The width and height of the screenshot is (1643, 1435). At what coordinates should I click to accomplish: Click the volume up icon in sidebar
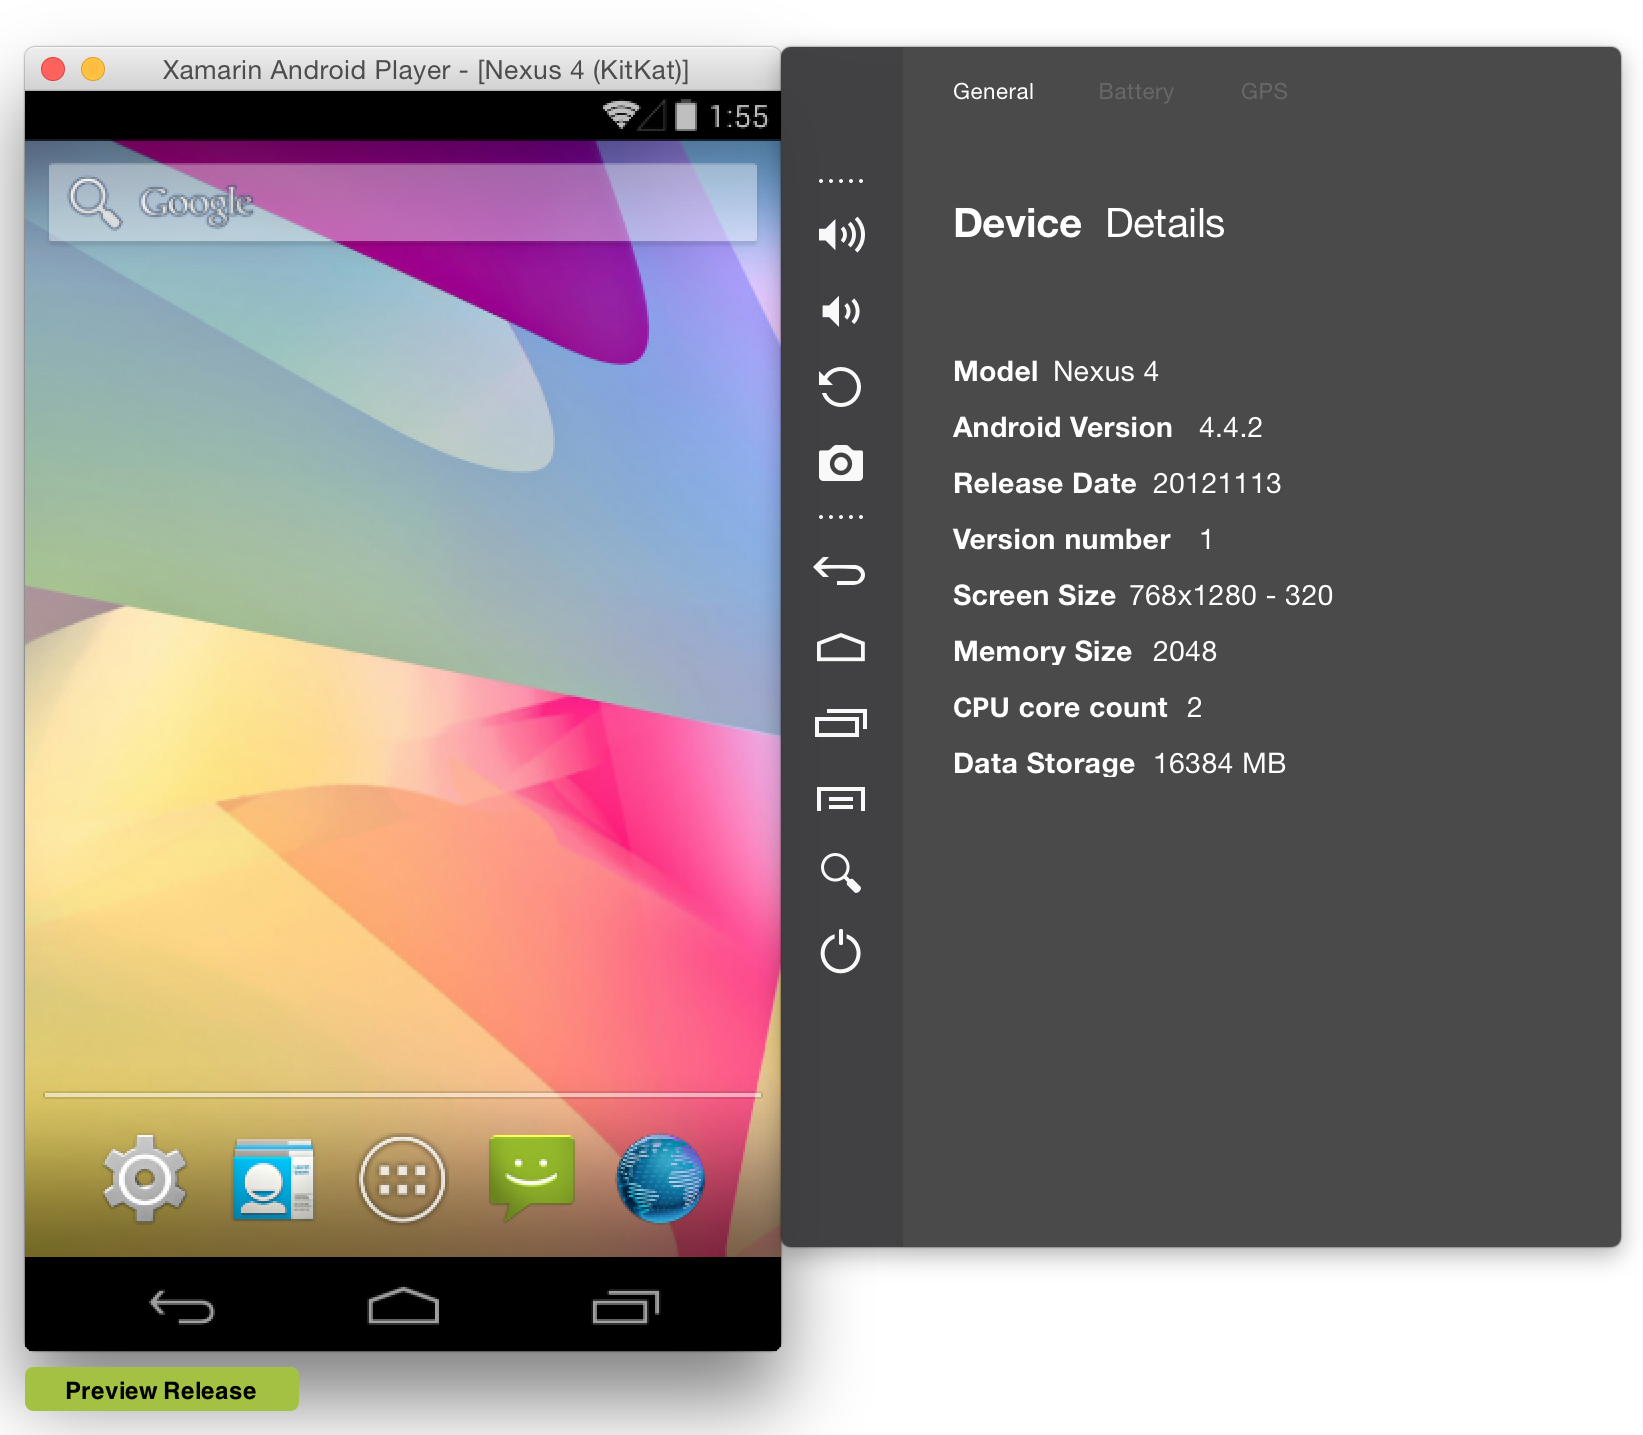[841, 235]
